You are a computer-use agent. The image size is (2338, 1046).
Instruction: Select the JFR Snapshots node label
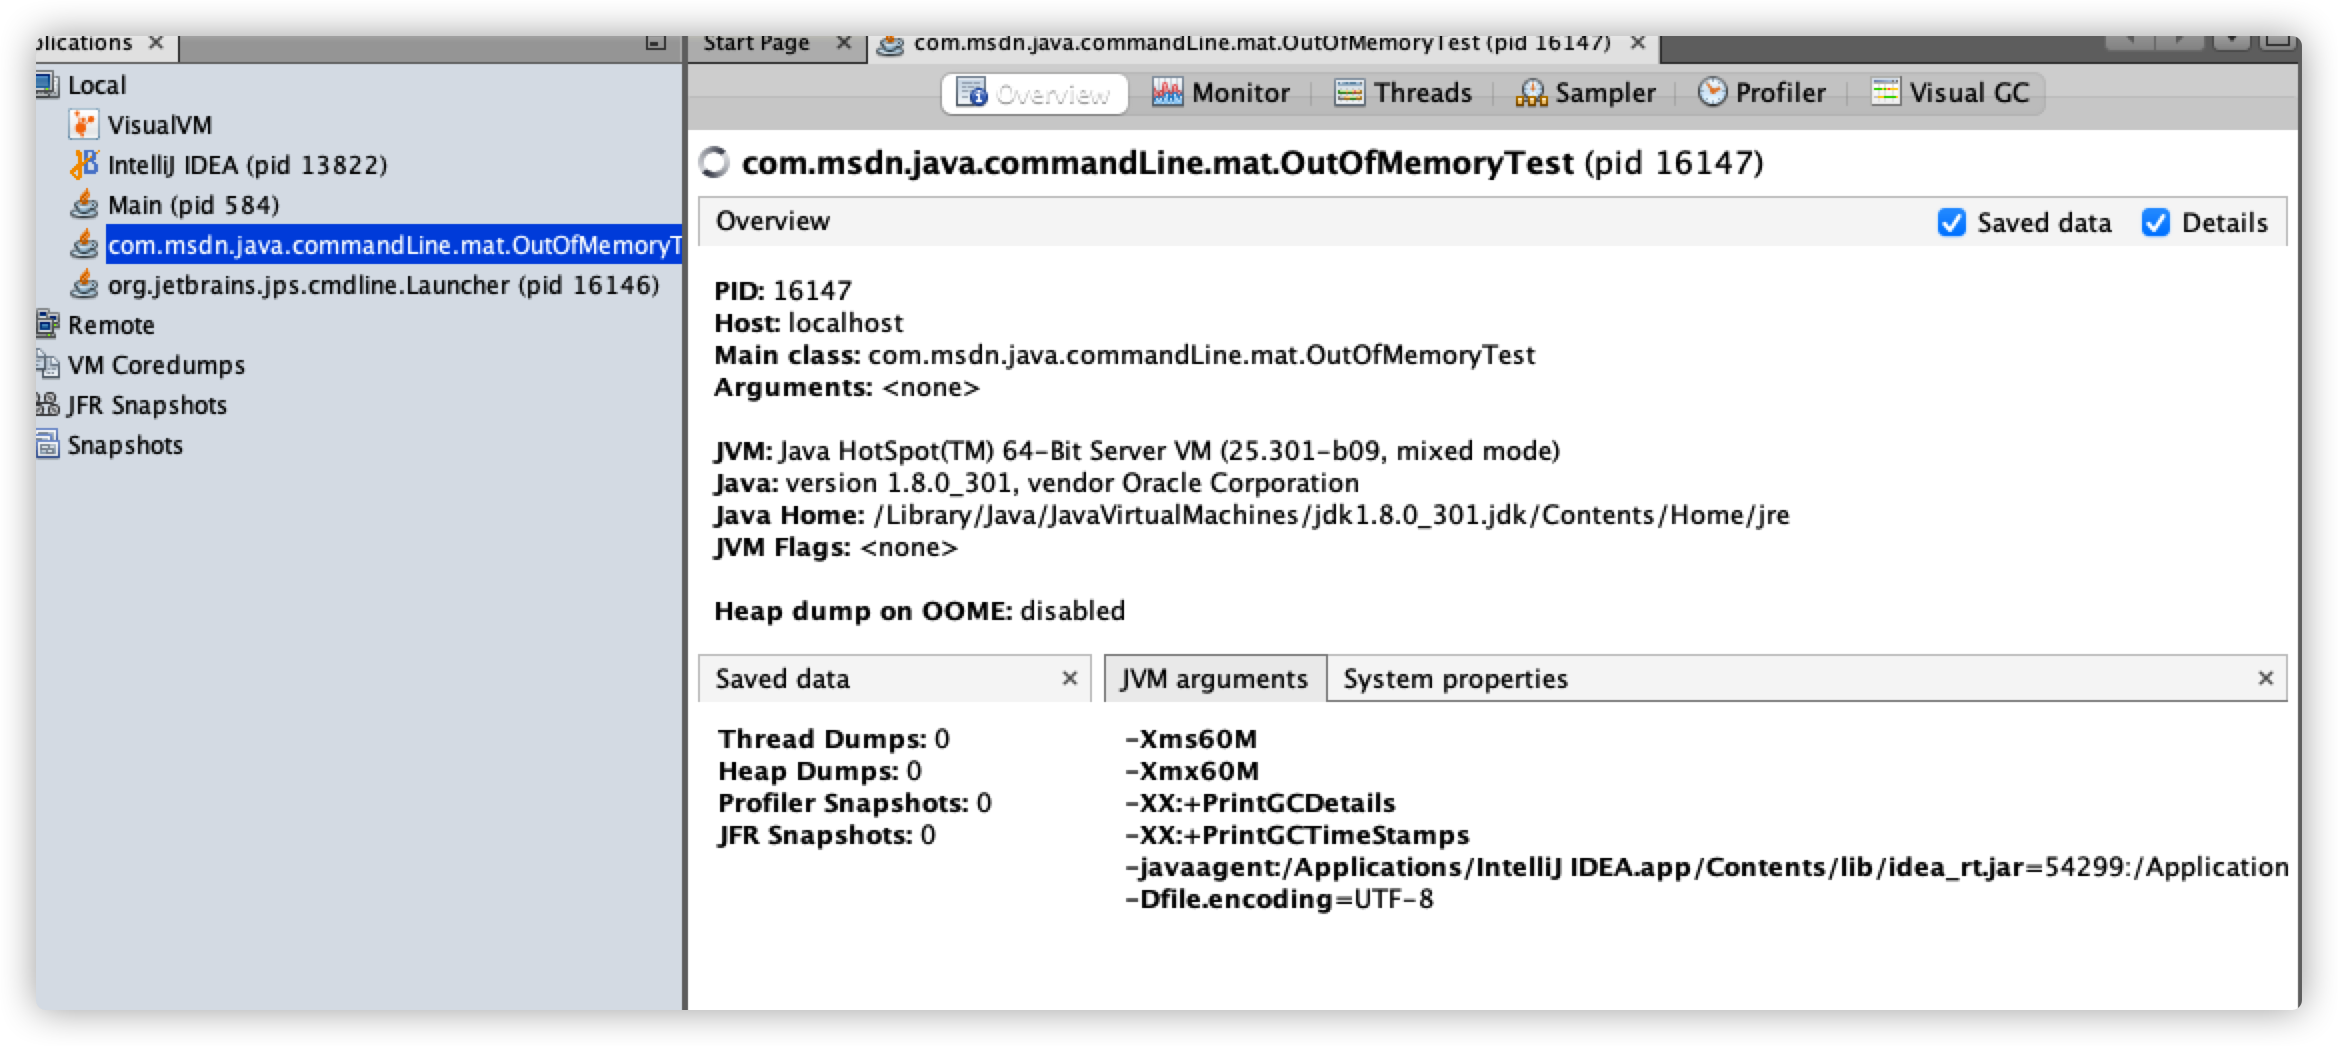coord(147,405)
